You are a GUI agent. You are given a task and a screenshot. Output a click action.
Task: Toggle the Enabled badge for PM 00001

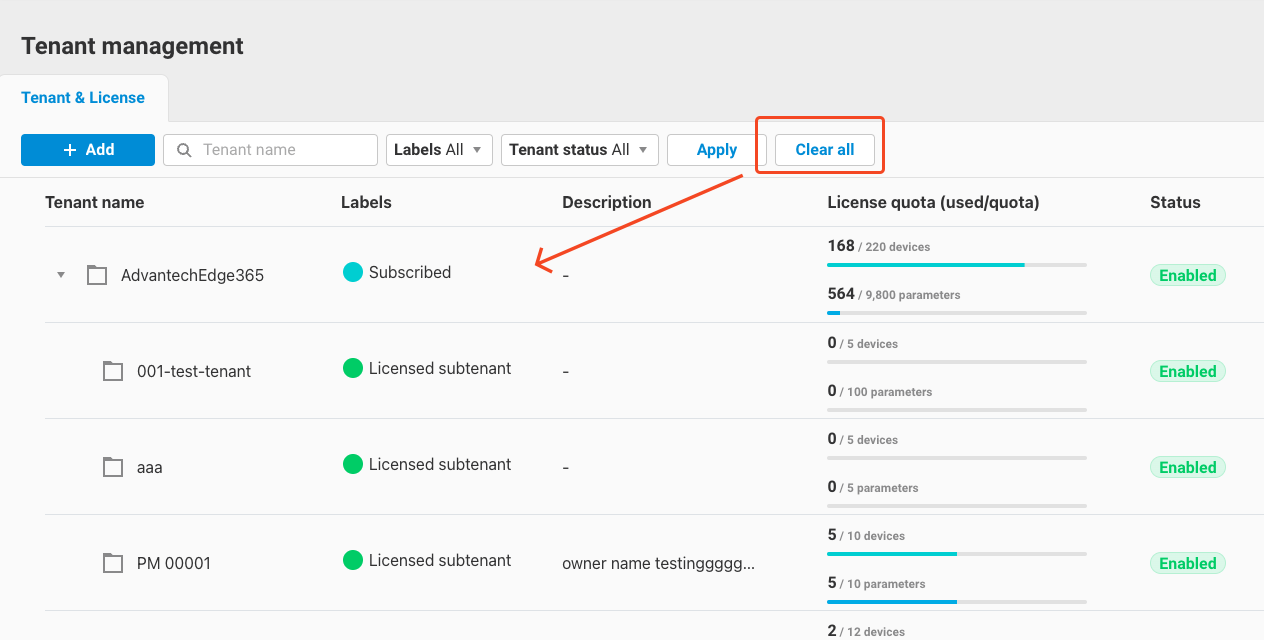(x=1187, y=562)
